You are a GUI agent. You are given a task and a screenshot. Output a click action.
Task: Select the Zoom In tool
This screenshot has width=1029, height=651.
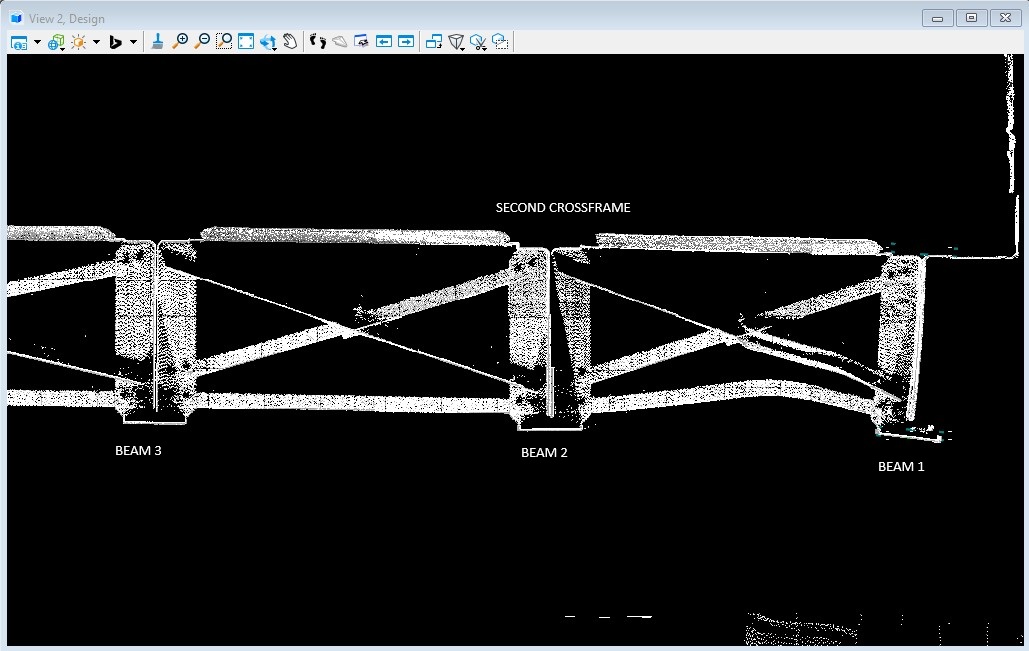pos(180,41)
